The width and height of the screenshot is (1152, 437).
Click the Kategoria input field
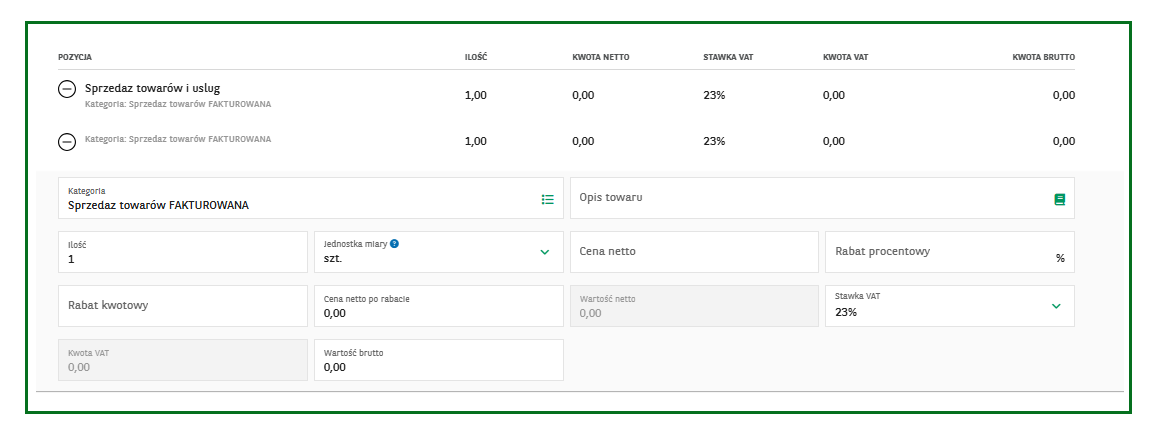coord(311,198)
